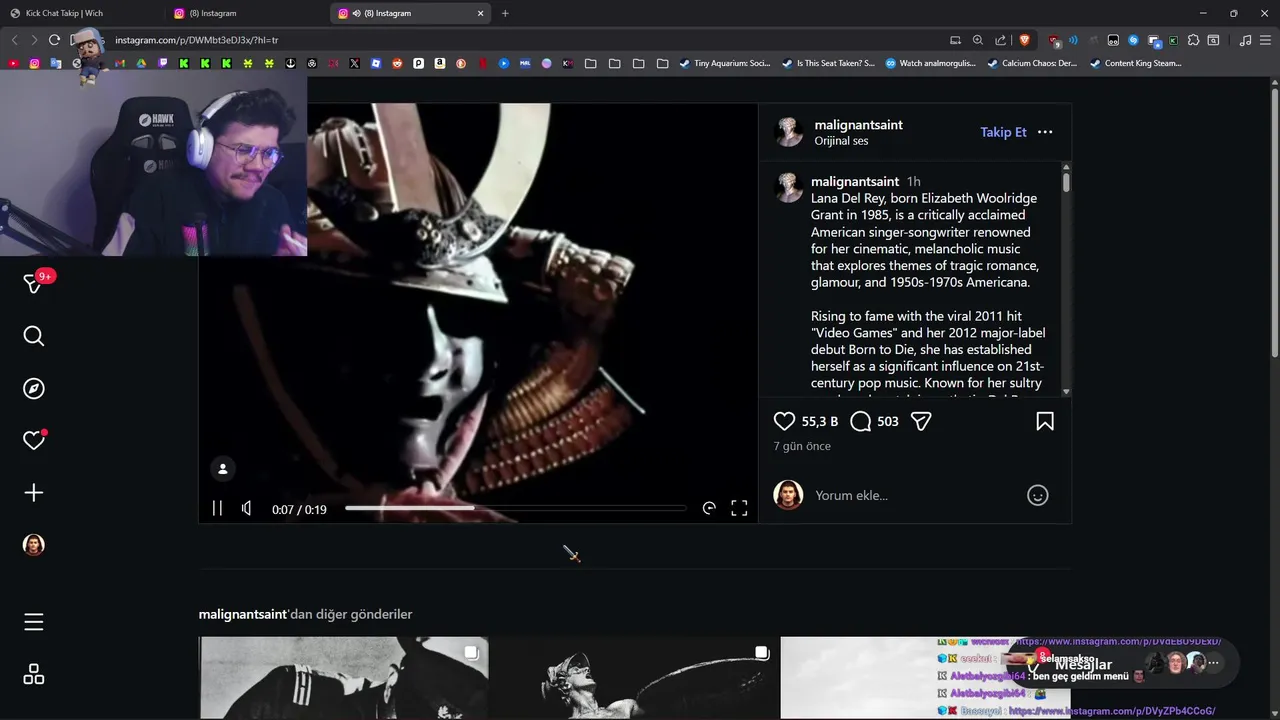The height and width of the screenshot is (720, 1280).
Task: Open 'Is This Seat Taken? S...' bookmark
Action: pyautogui.click(x=828, y=63)
